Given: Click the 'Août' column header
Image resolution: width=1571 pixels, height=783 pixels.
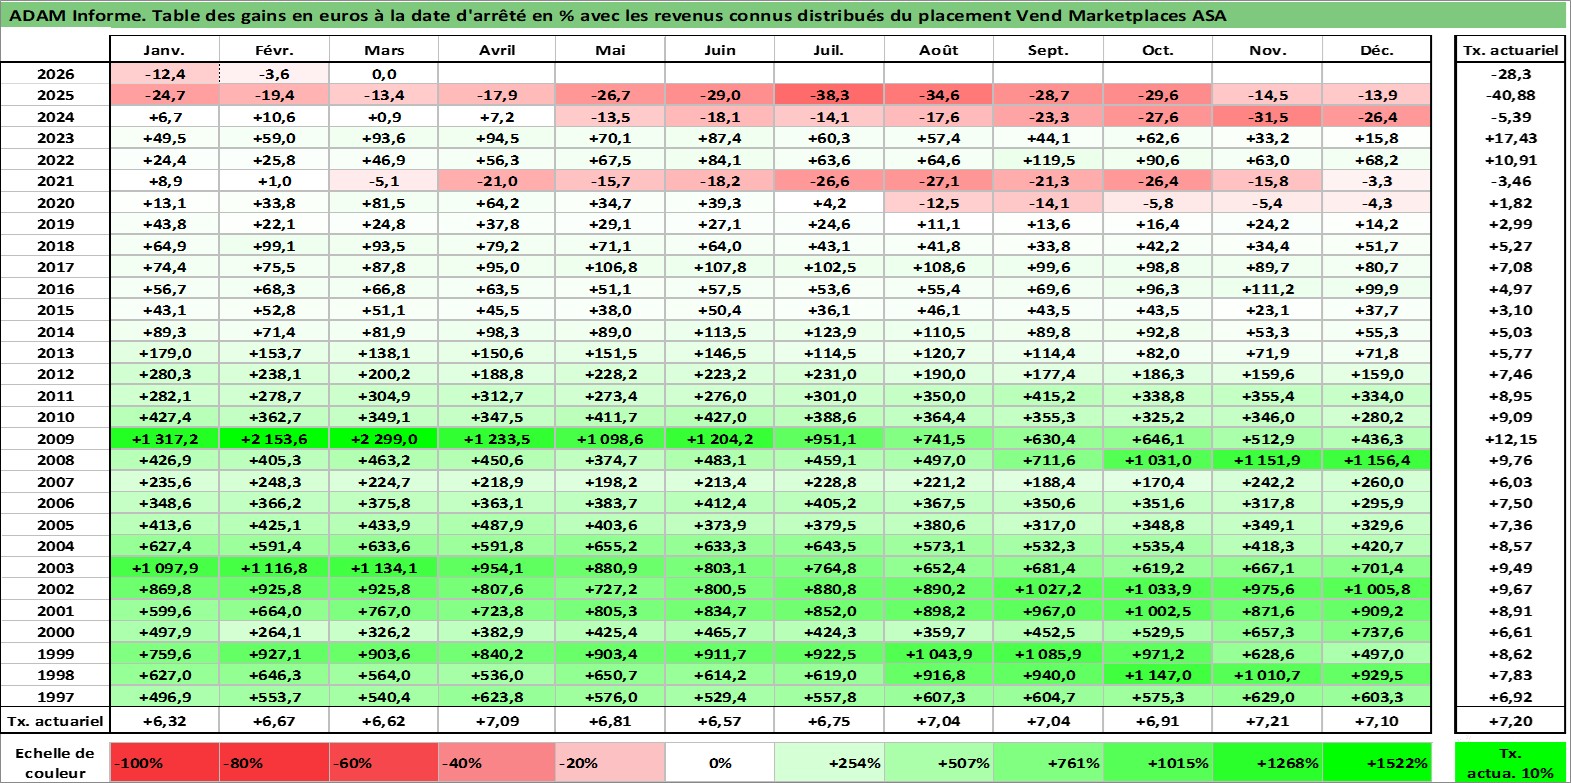Looking at the screenshot, I should tap(938, 50).
